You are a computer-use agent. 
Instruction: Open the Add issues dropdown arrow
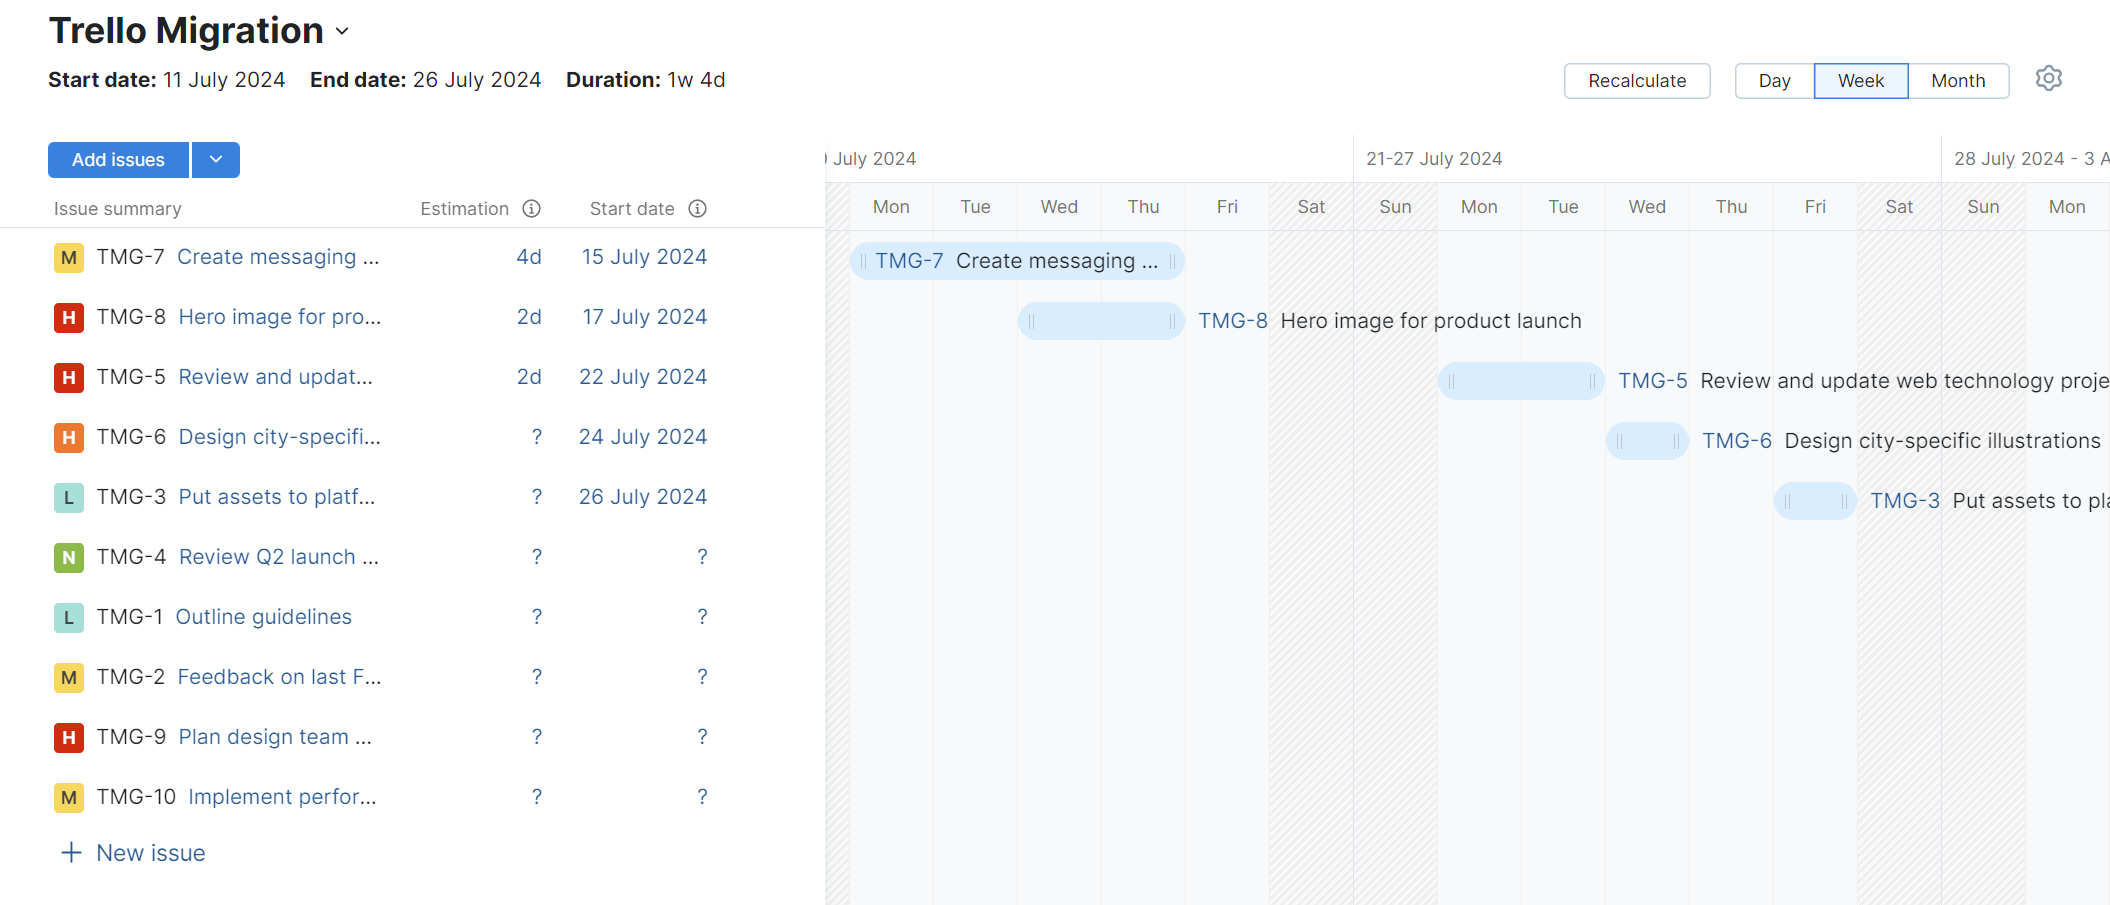[216, 160]
